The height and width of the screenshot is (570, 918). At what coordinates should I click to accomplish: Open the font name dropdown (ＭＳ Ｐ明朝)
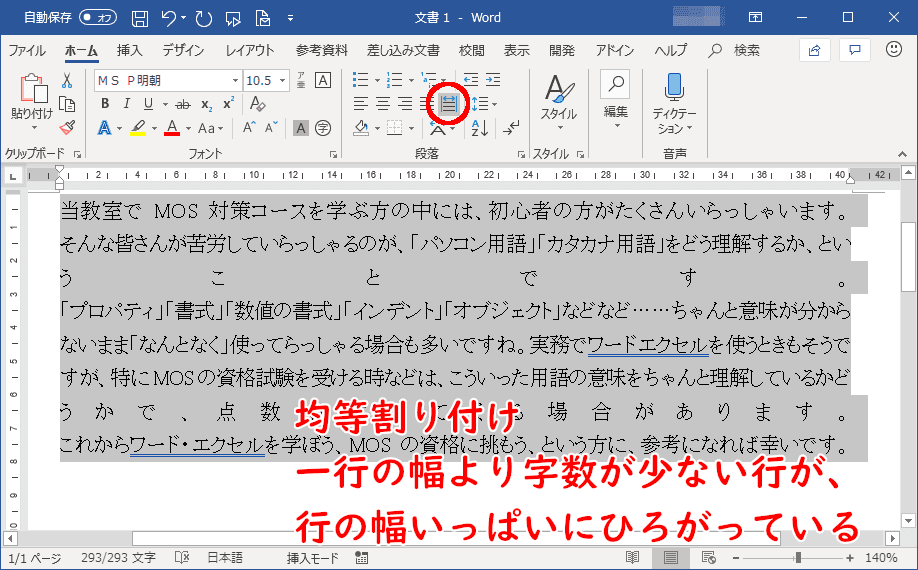coord(236,80)
